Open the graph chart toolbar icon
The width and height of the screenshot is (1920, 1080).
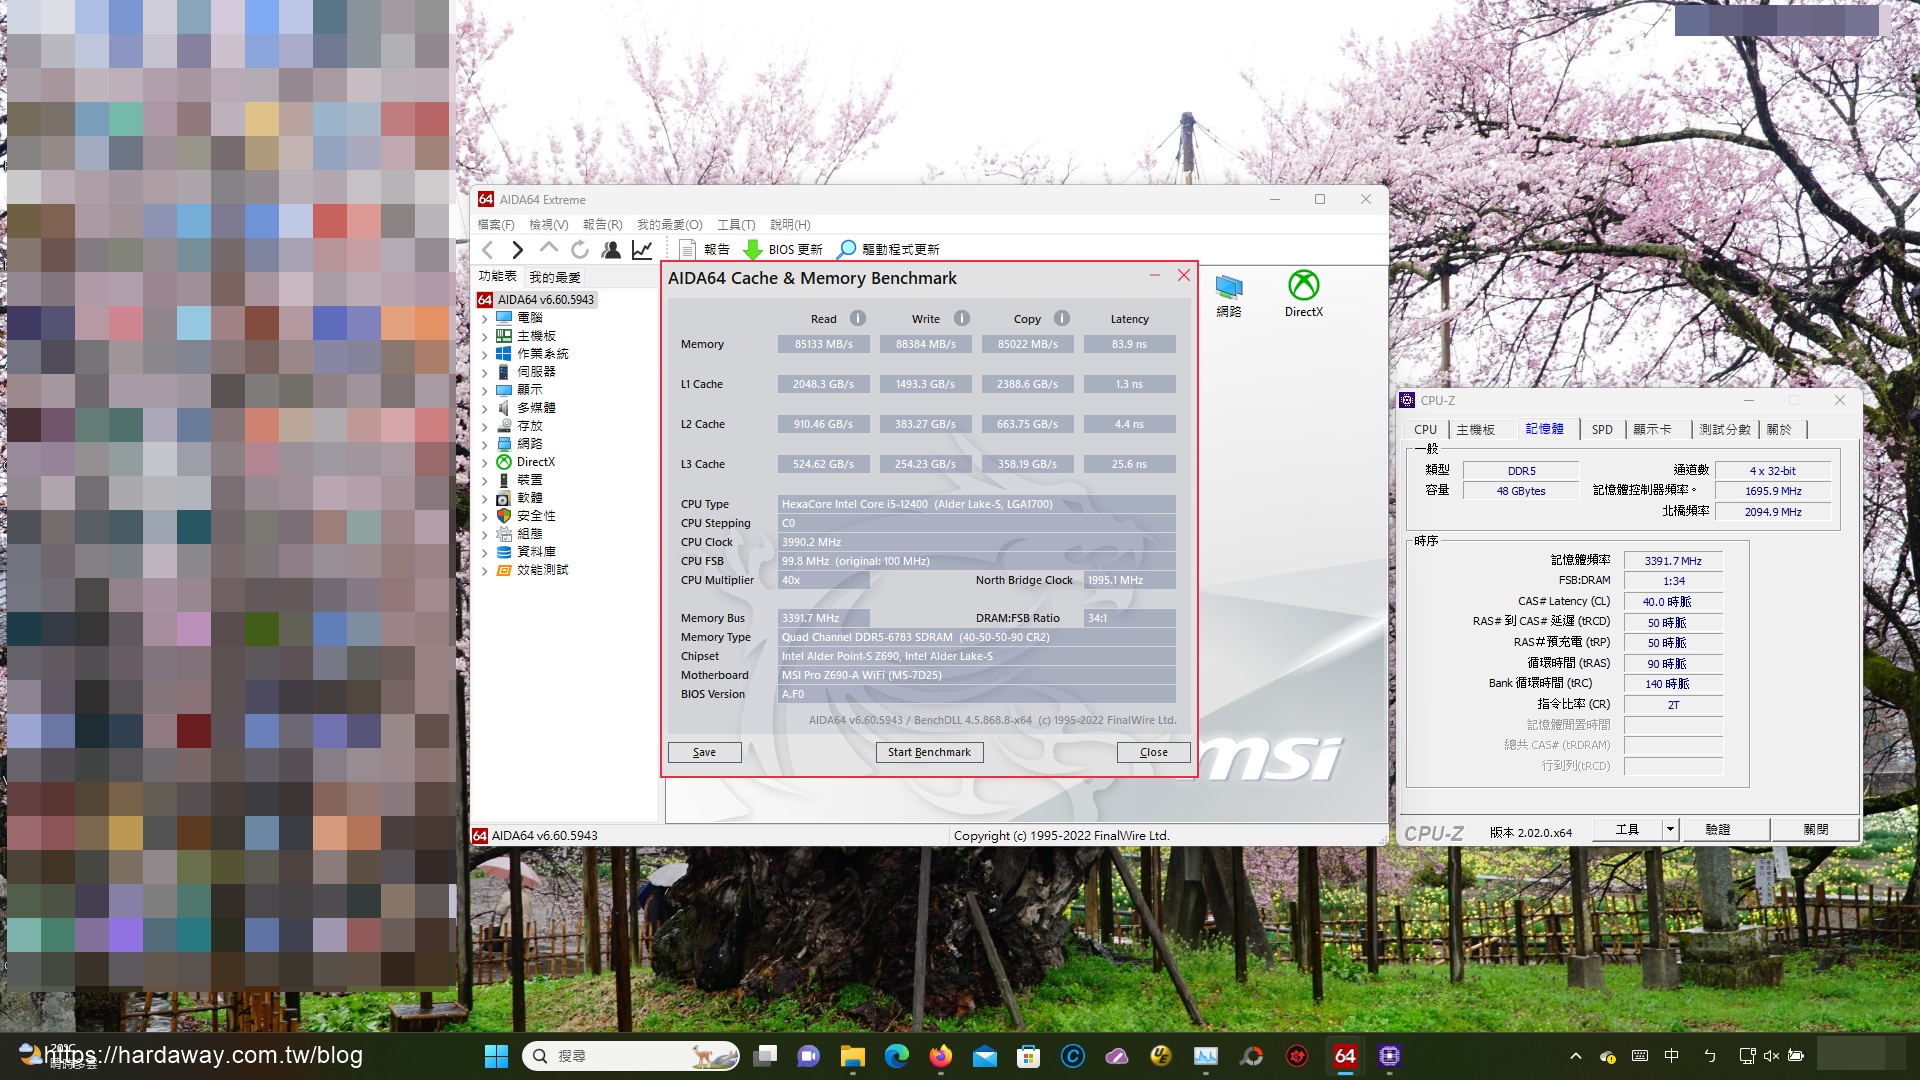tap(642, 250)
